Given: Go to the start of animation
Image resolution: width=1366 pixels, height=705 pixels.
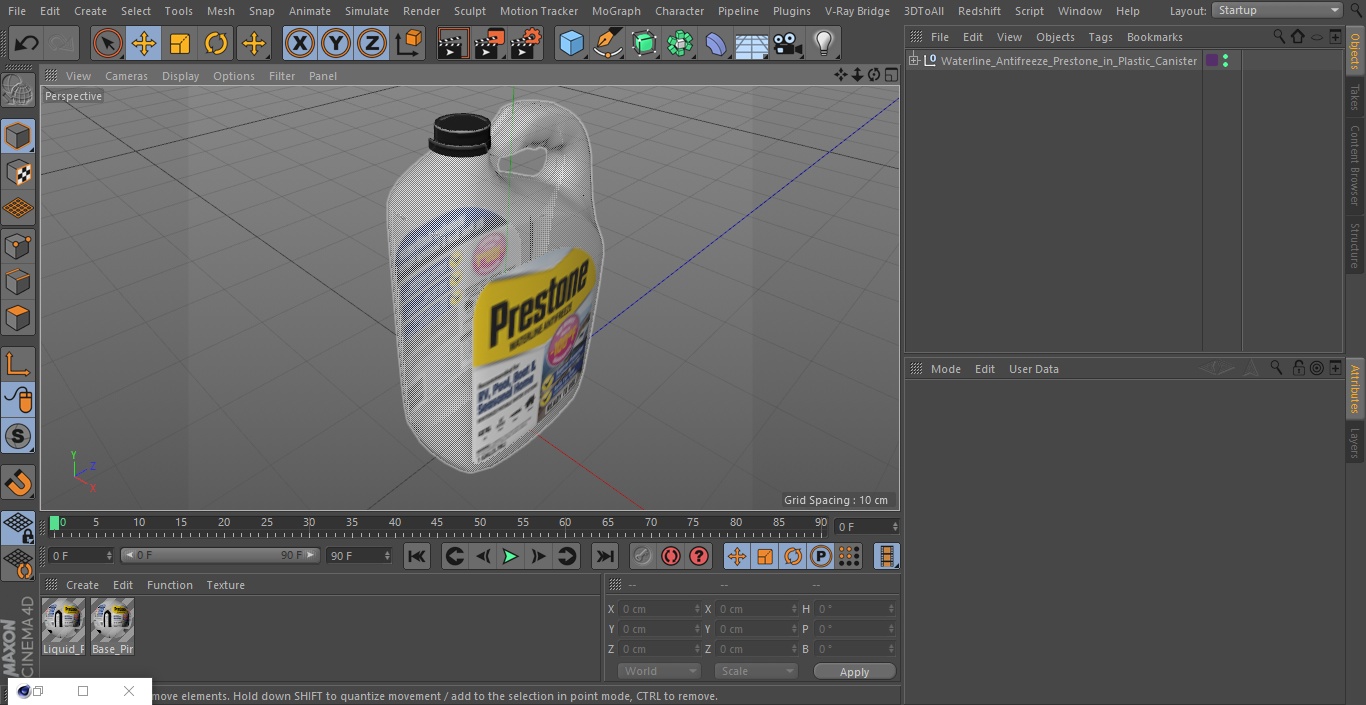Looking at the screenshot, I should coord(417,556).
